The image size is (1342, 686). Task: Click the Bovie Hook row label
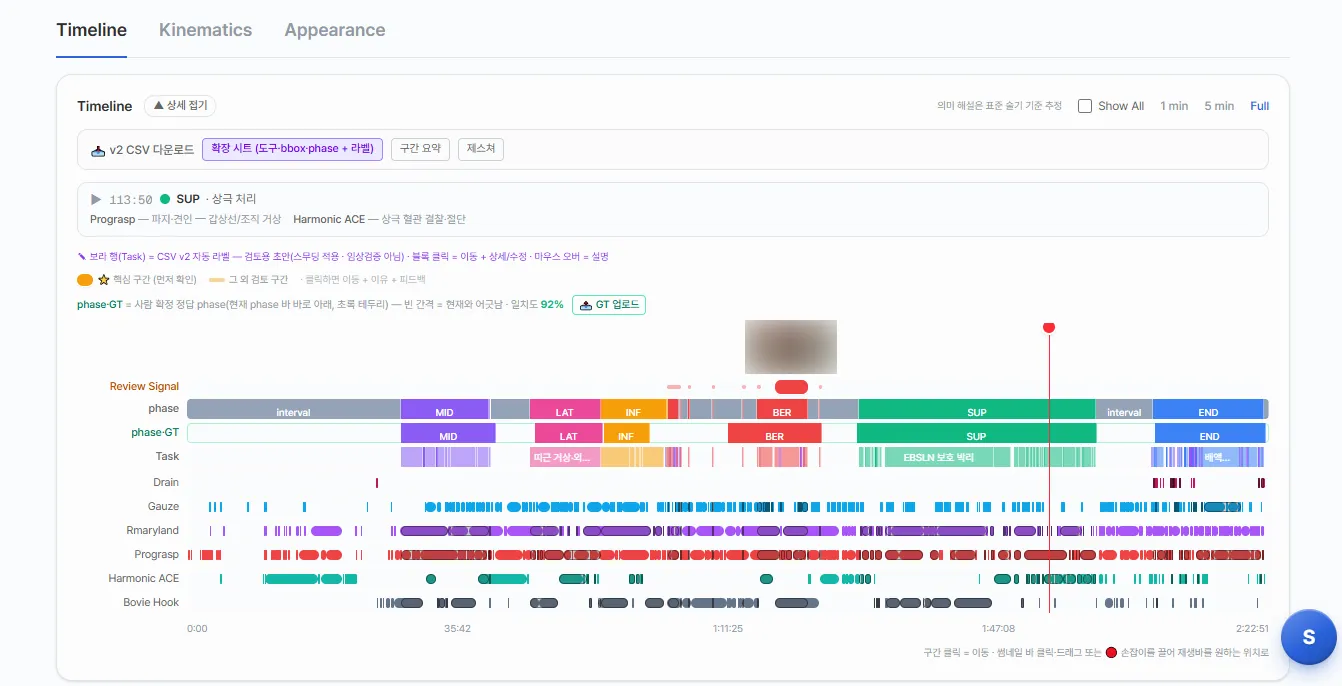151,602
